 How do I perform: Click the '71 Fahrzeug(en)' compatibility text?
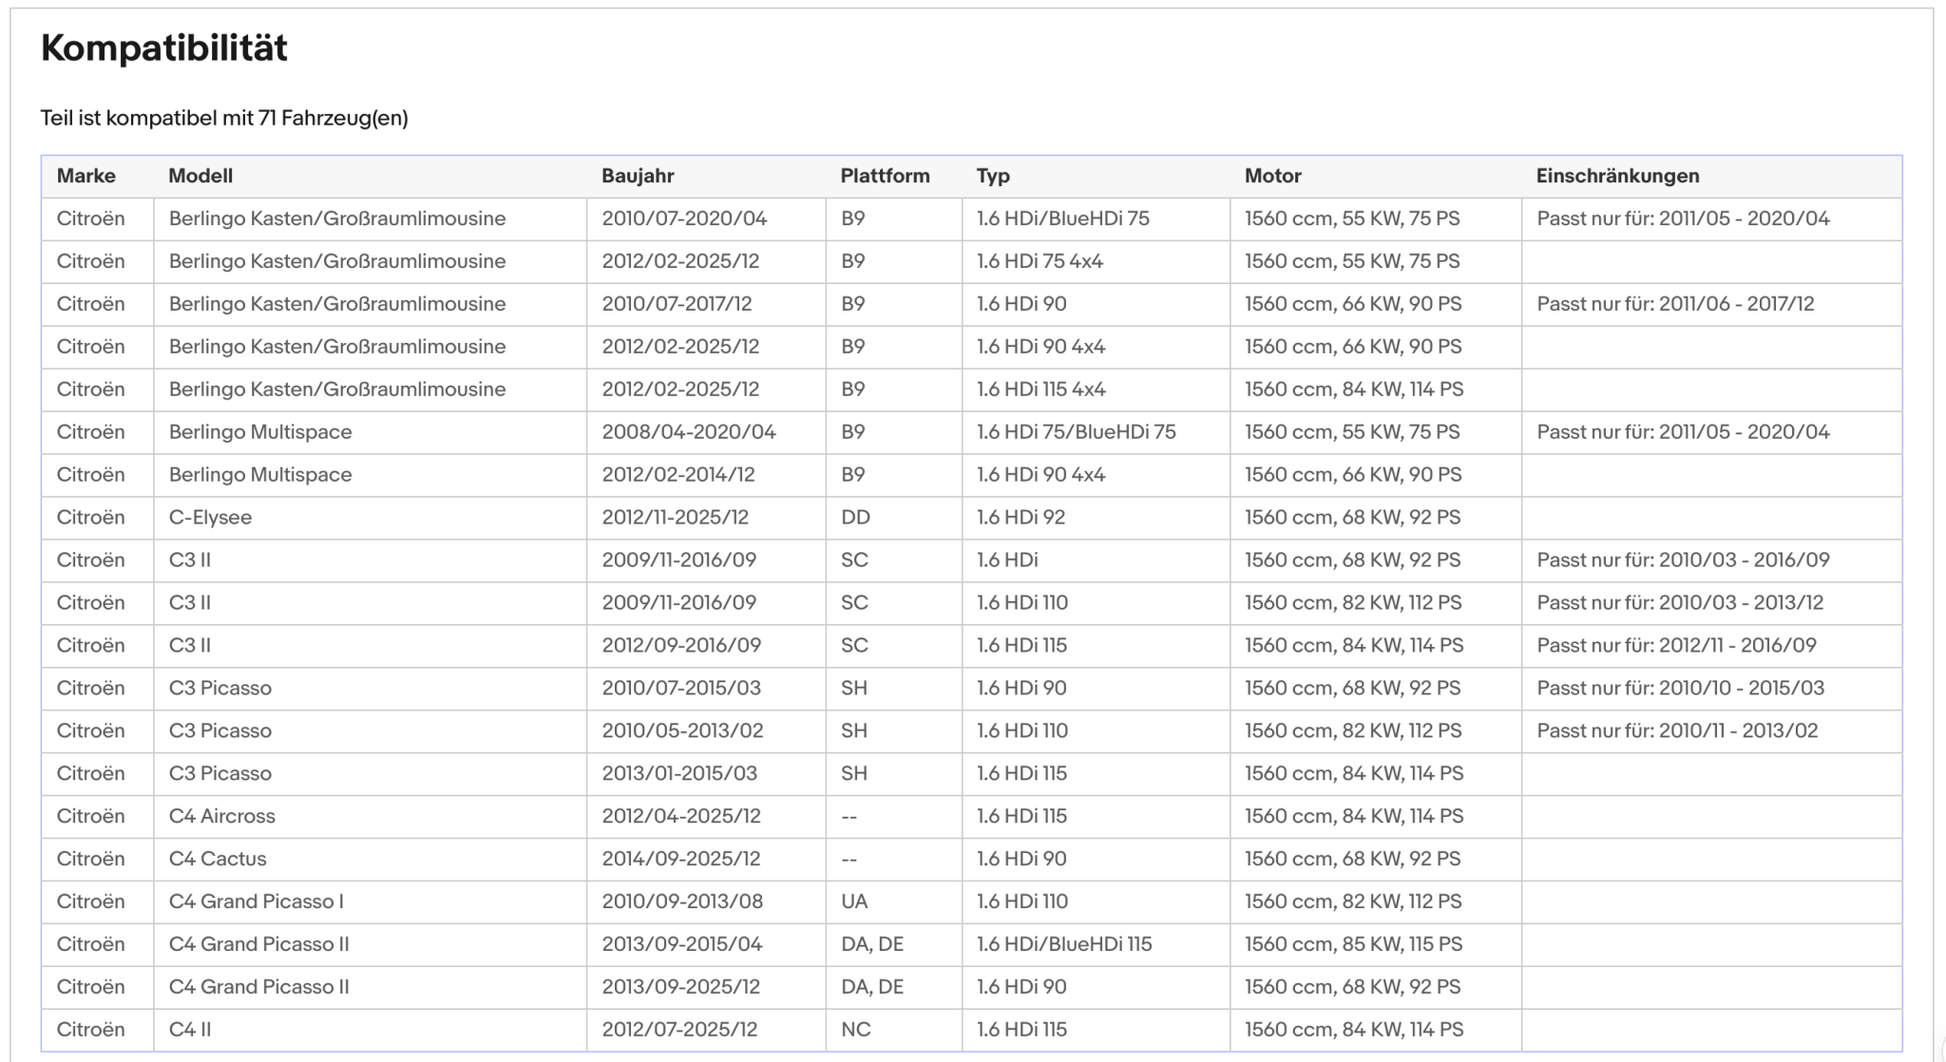click(332, 118)
